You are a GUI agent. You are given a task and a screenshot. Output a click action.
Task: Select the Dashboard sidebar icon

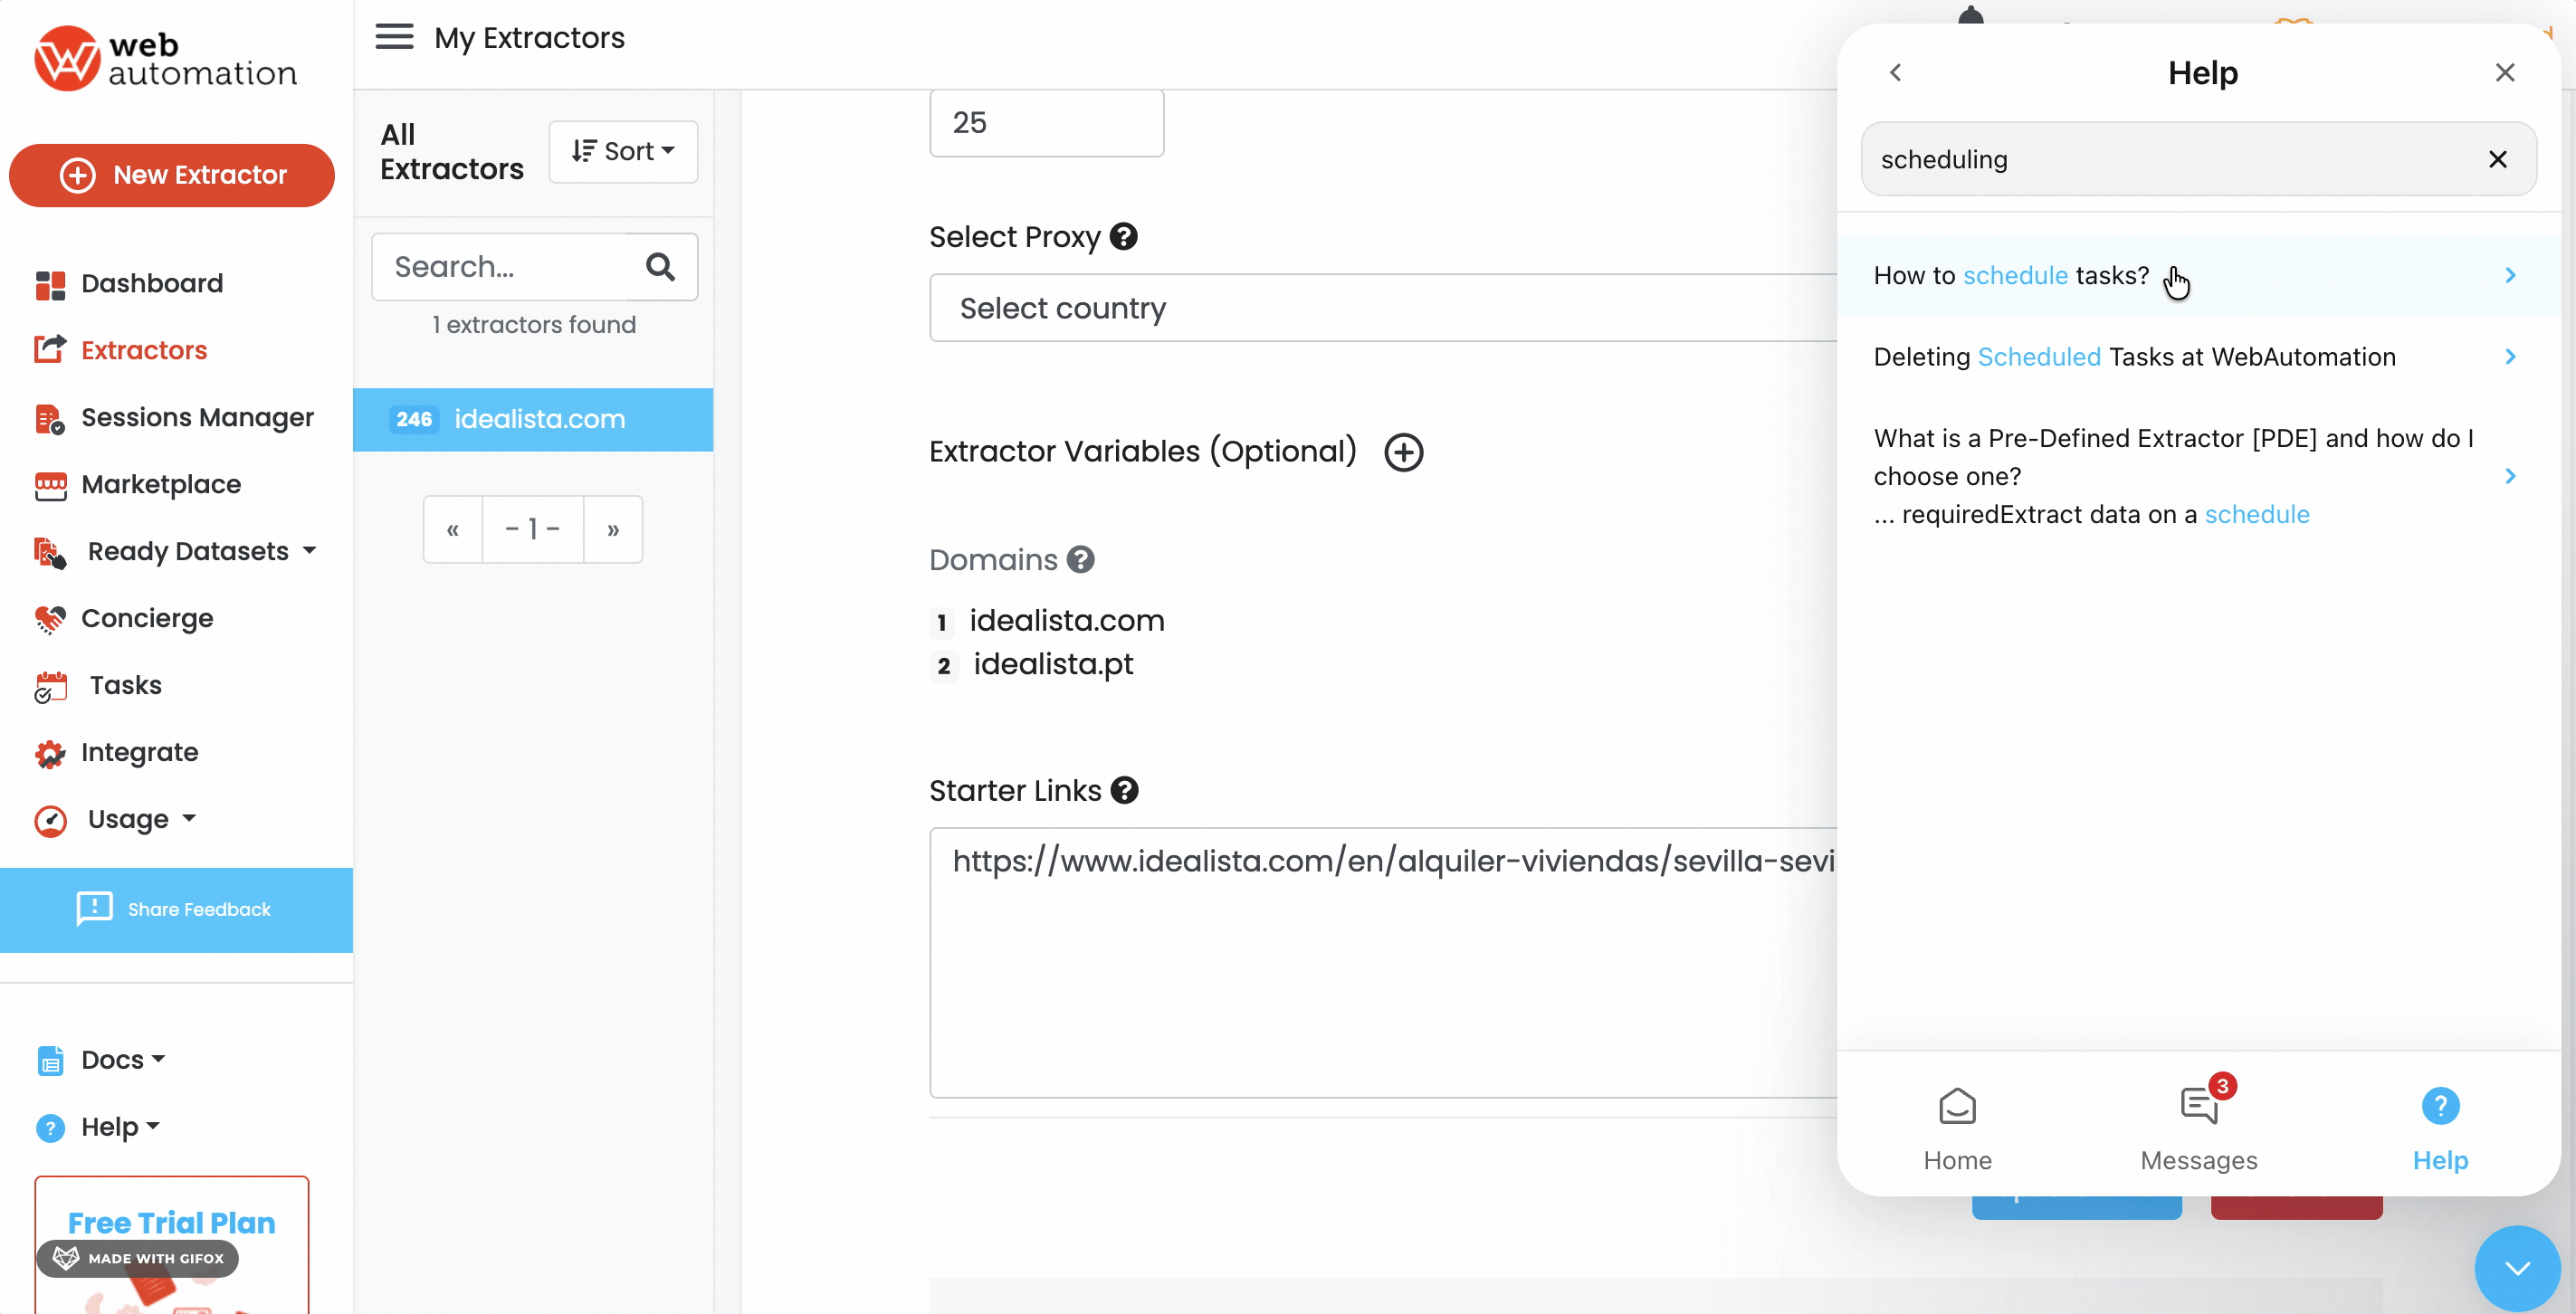coord(50,283)
